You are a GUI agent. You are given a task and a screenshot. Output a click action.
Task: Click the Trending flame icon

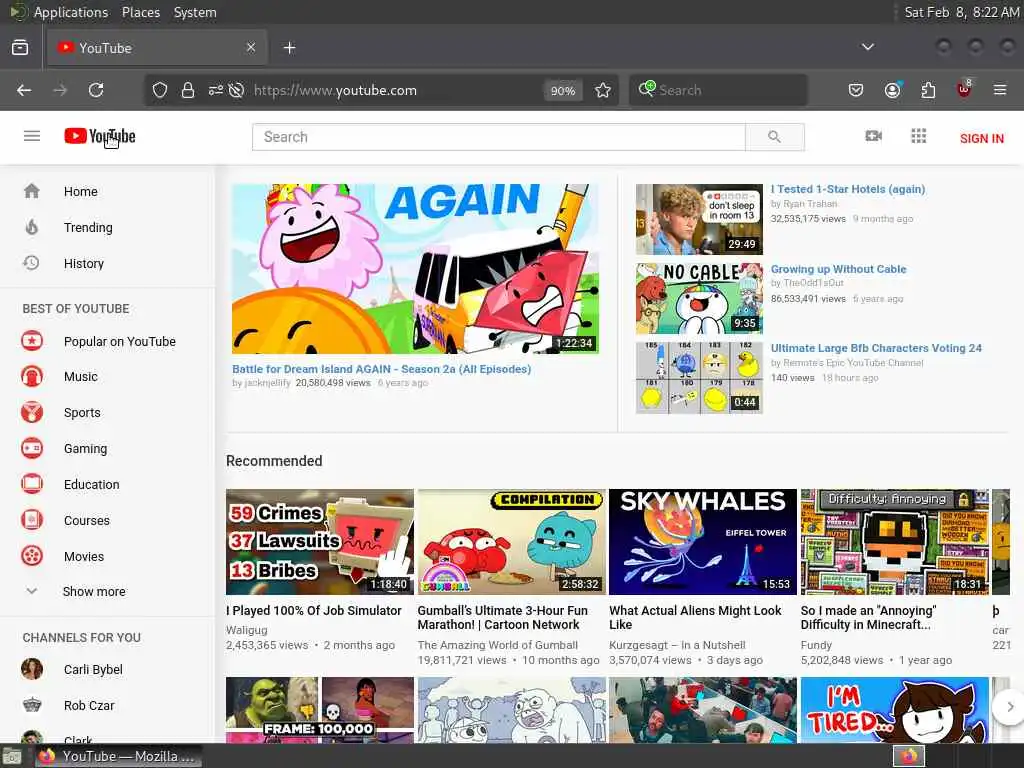(x=31, y=227)
